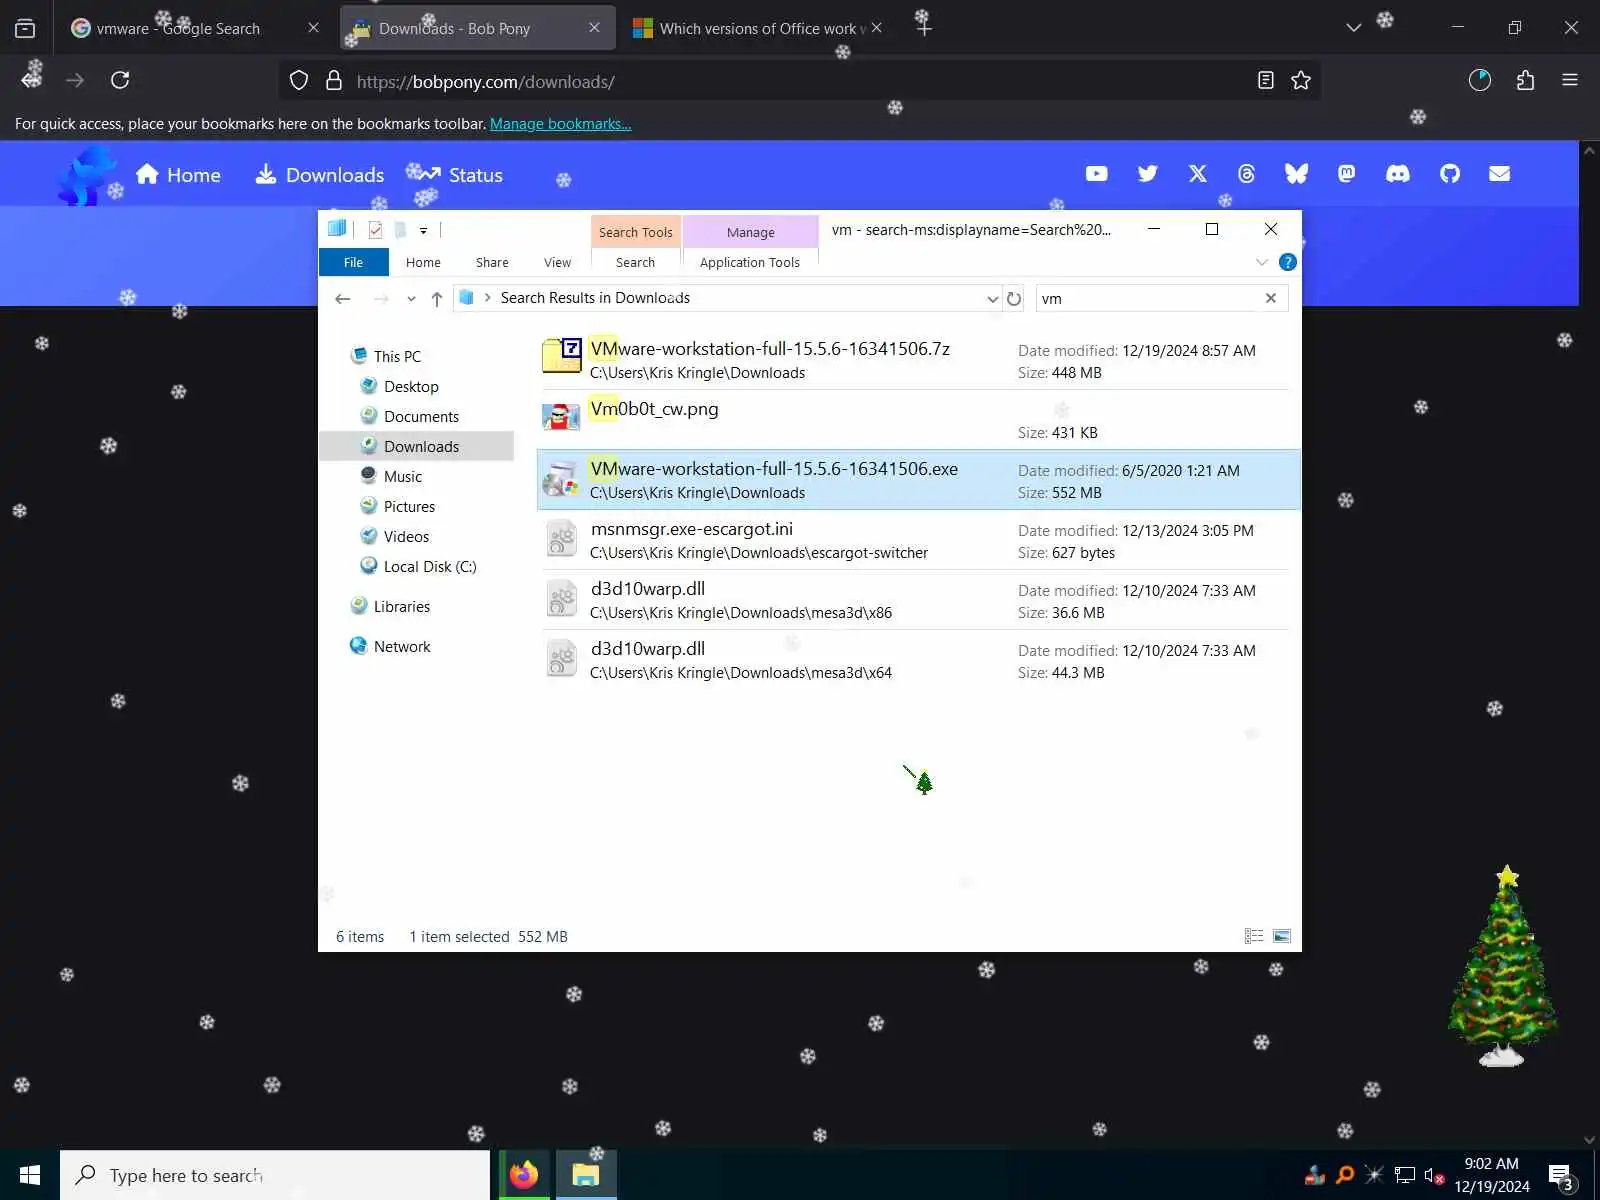Image resolution: width=1600 pixels, height=1200 pixels.
Task: Bookmark this page with the star
Action: [x=1301, y=80]
